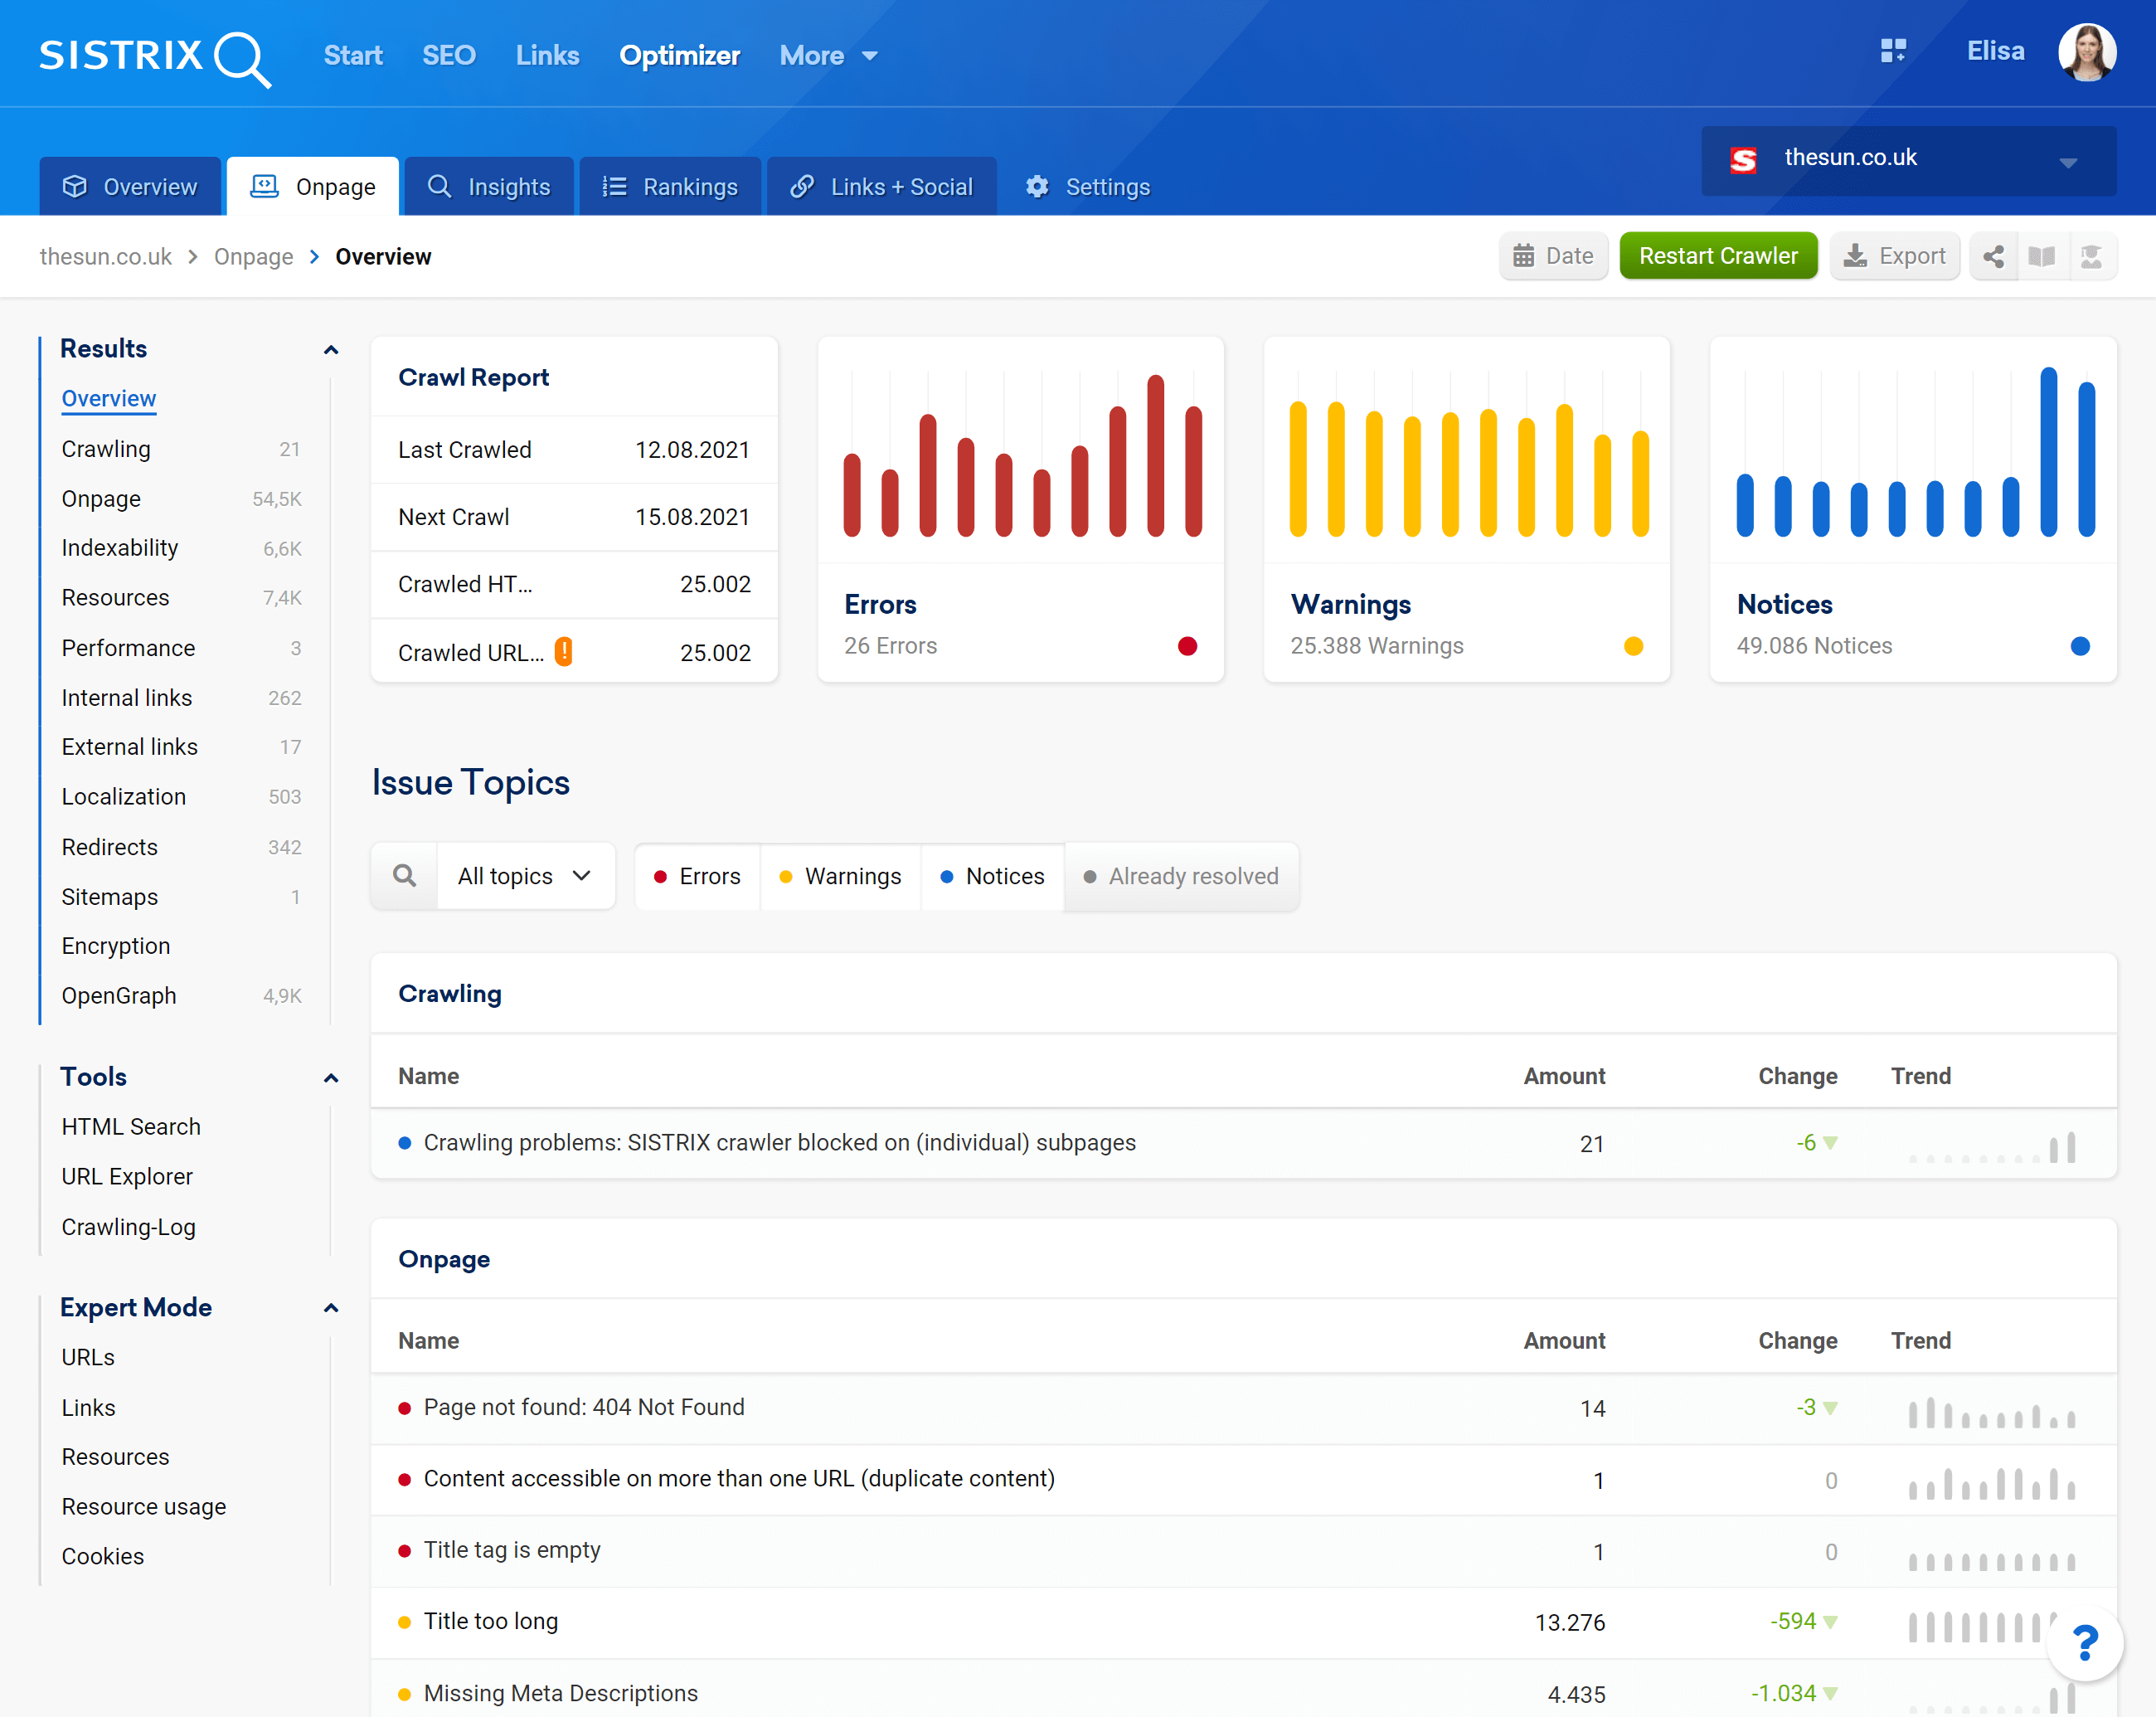Open Cookies in Expert Mode
2156x1717 pixels.
click(x=102, y=1557)
